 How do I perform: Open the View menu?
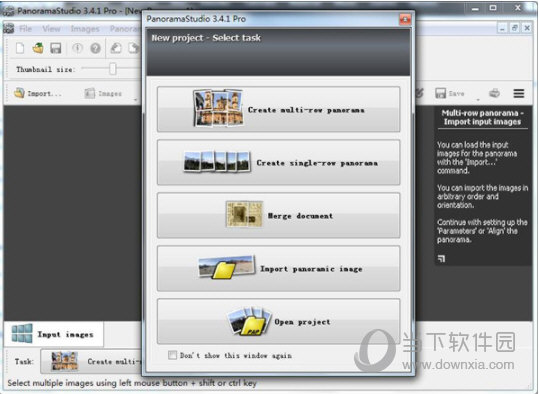pyautogui.click(x=52, y=29)
